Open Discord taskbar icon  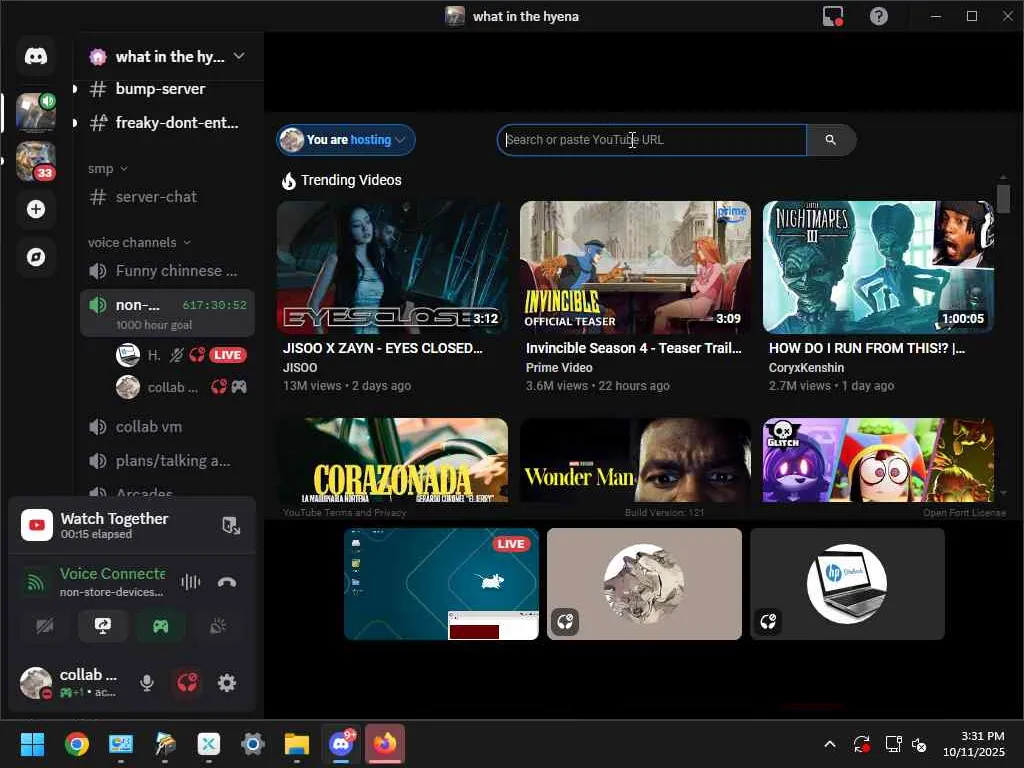click(341, 744)
